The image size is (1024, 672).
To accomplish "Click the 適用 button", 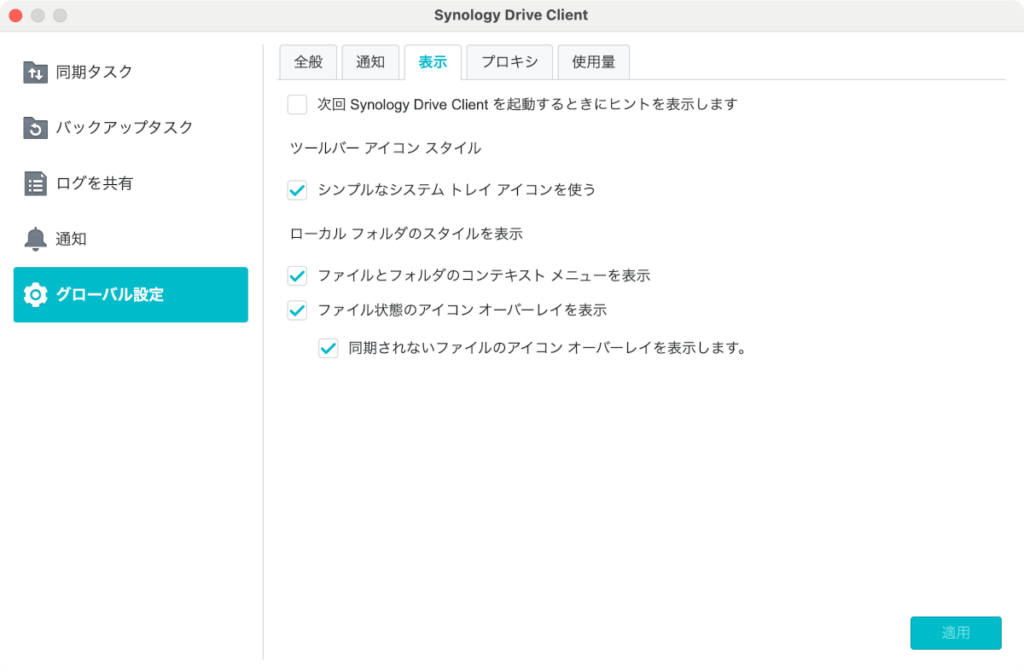I will point(956,633).
